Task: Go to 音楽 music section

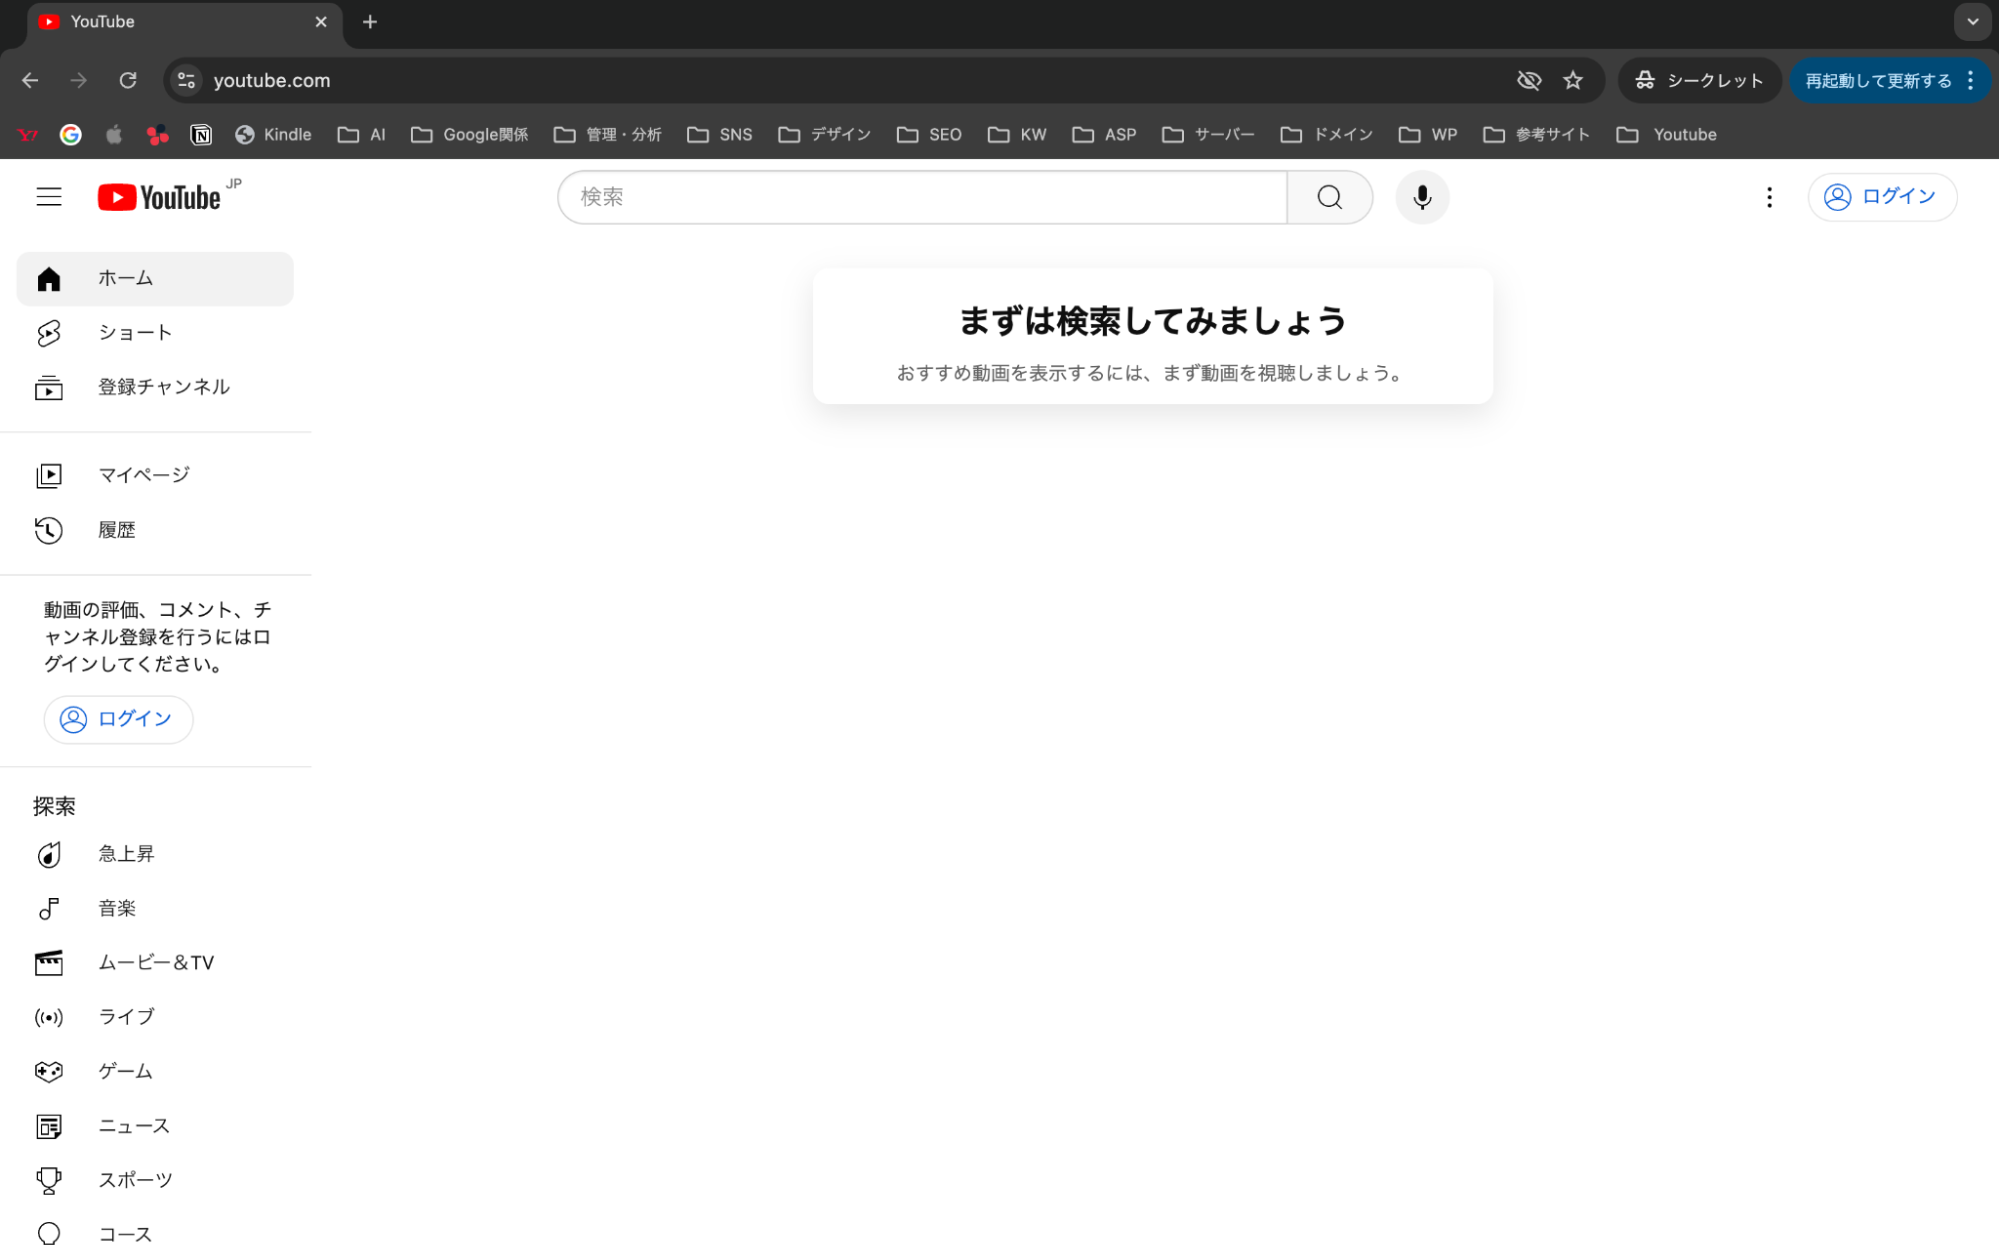Action: coord(116,908)
